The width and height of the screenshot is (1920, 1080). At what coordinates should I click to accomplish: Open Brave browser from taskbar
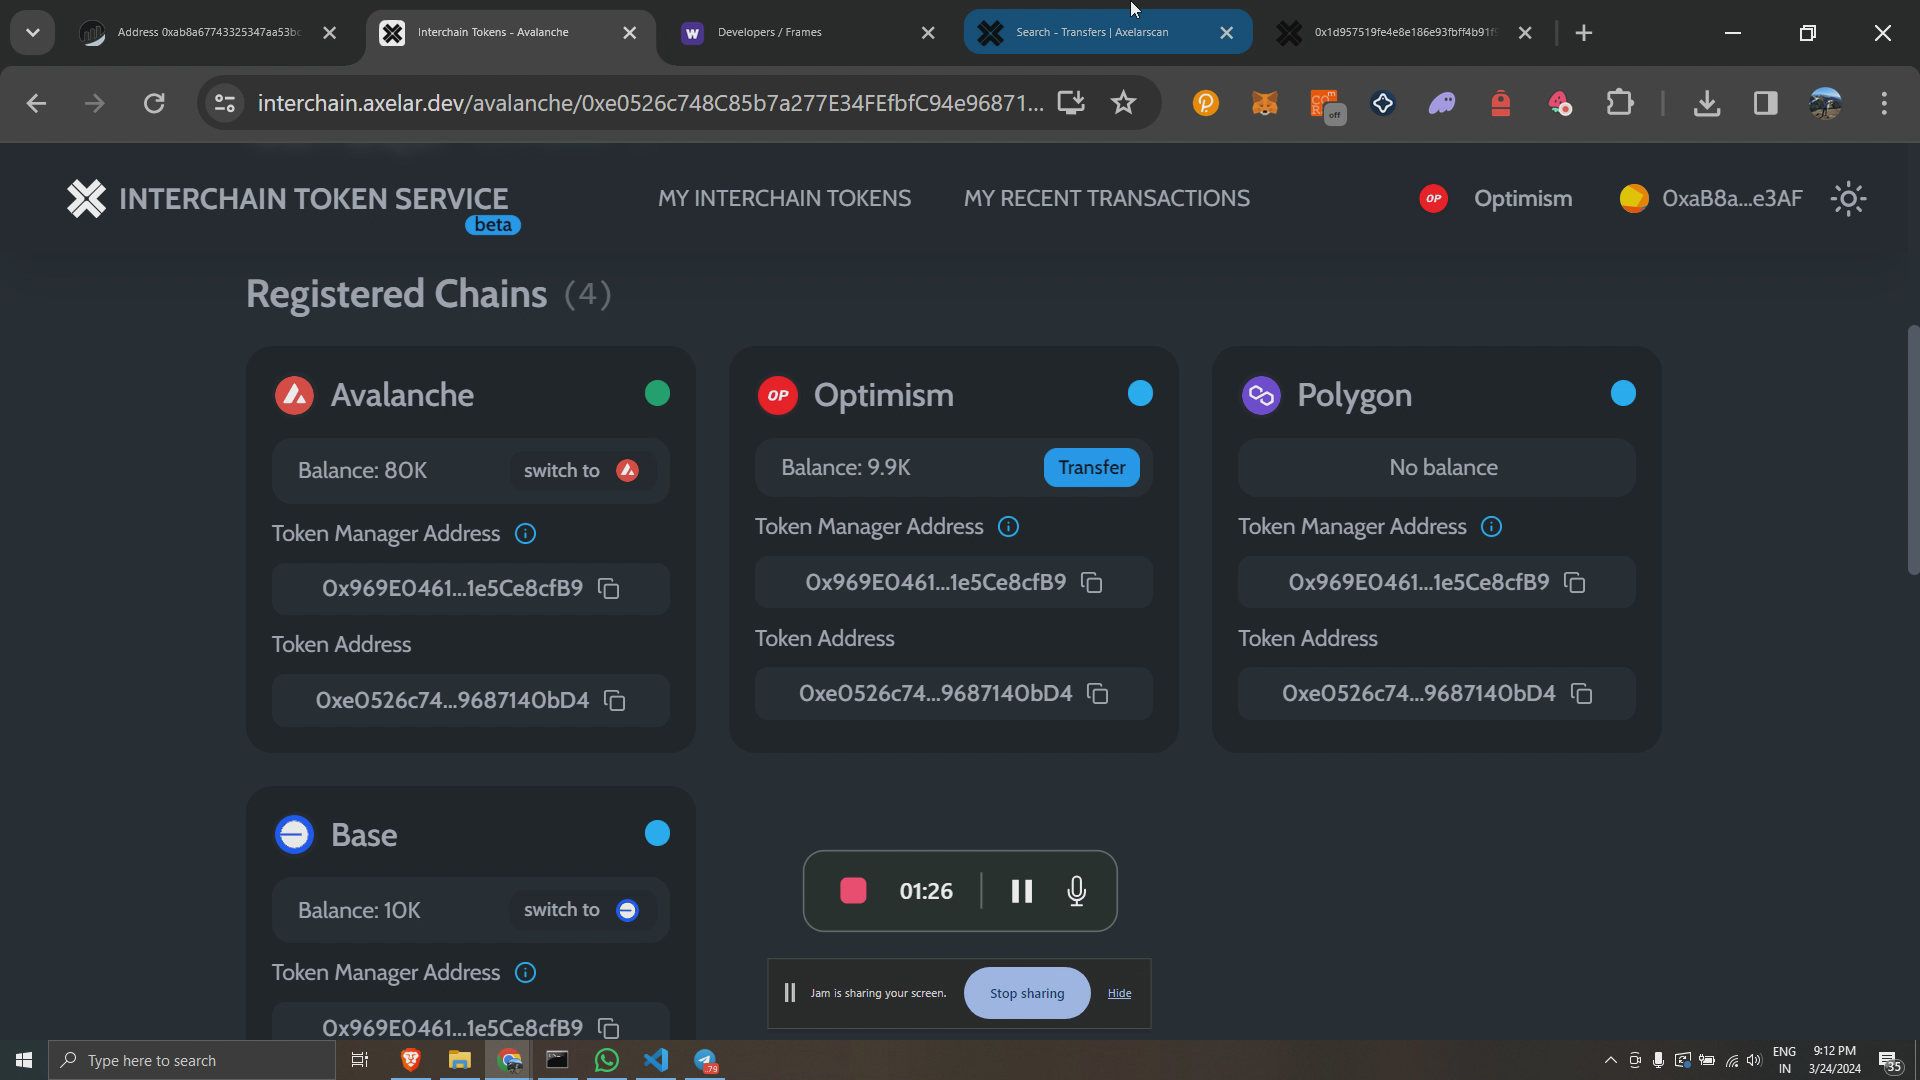pyautogui.click(x=410, y=1060)
